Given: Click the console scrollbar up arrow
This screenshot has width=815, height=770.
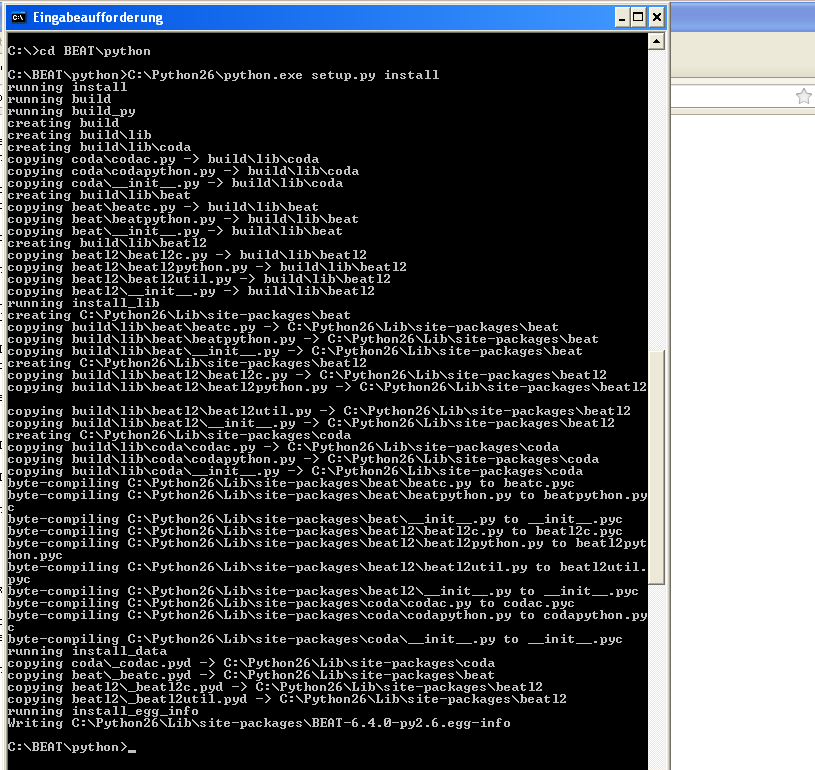Looking at the screenshot, I should pos(656,41).
